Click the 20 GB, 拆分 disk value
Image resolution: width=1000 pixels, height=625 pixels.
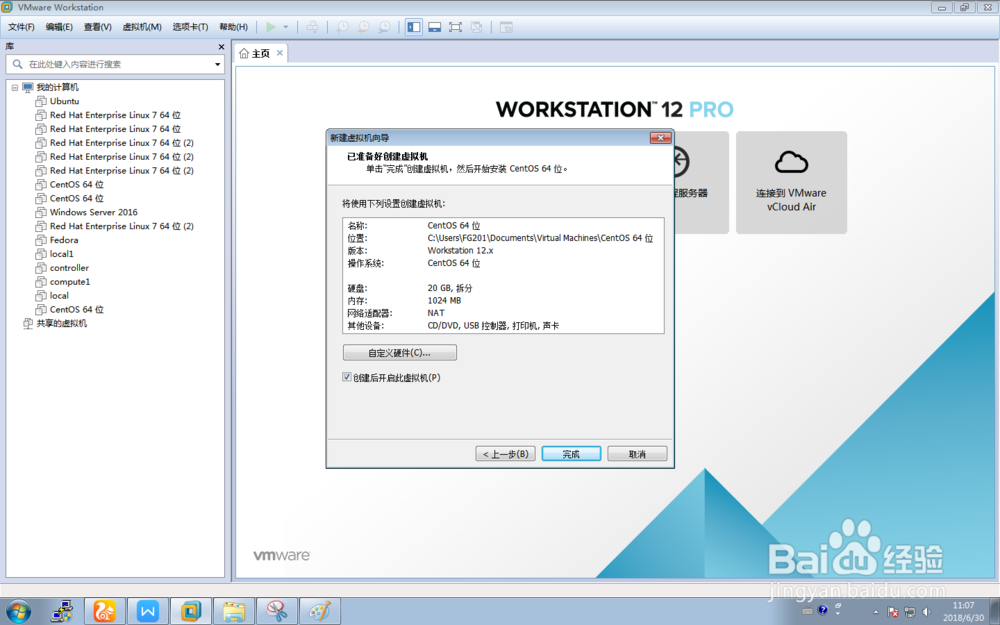point(450,288)
